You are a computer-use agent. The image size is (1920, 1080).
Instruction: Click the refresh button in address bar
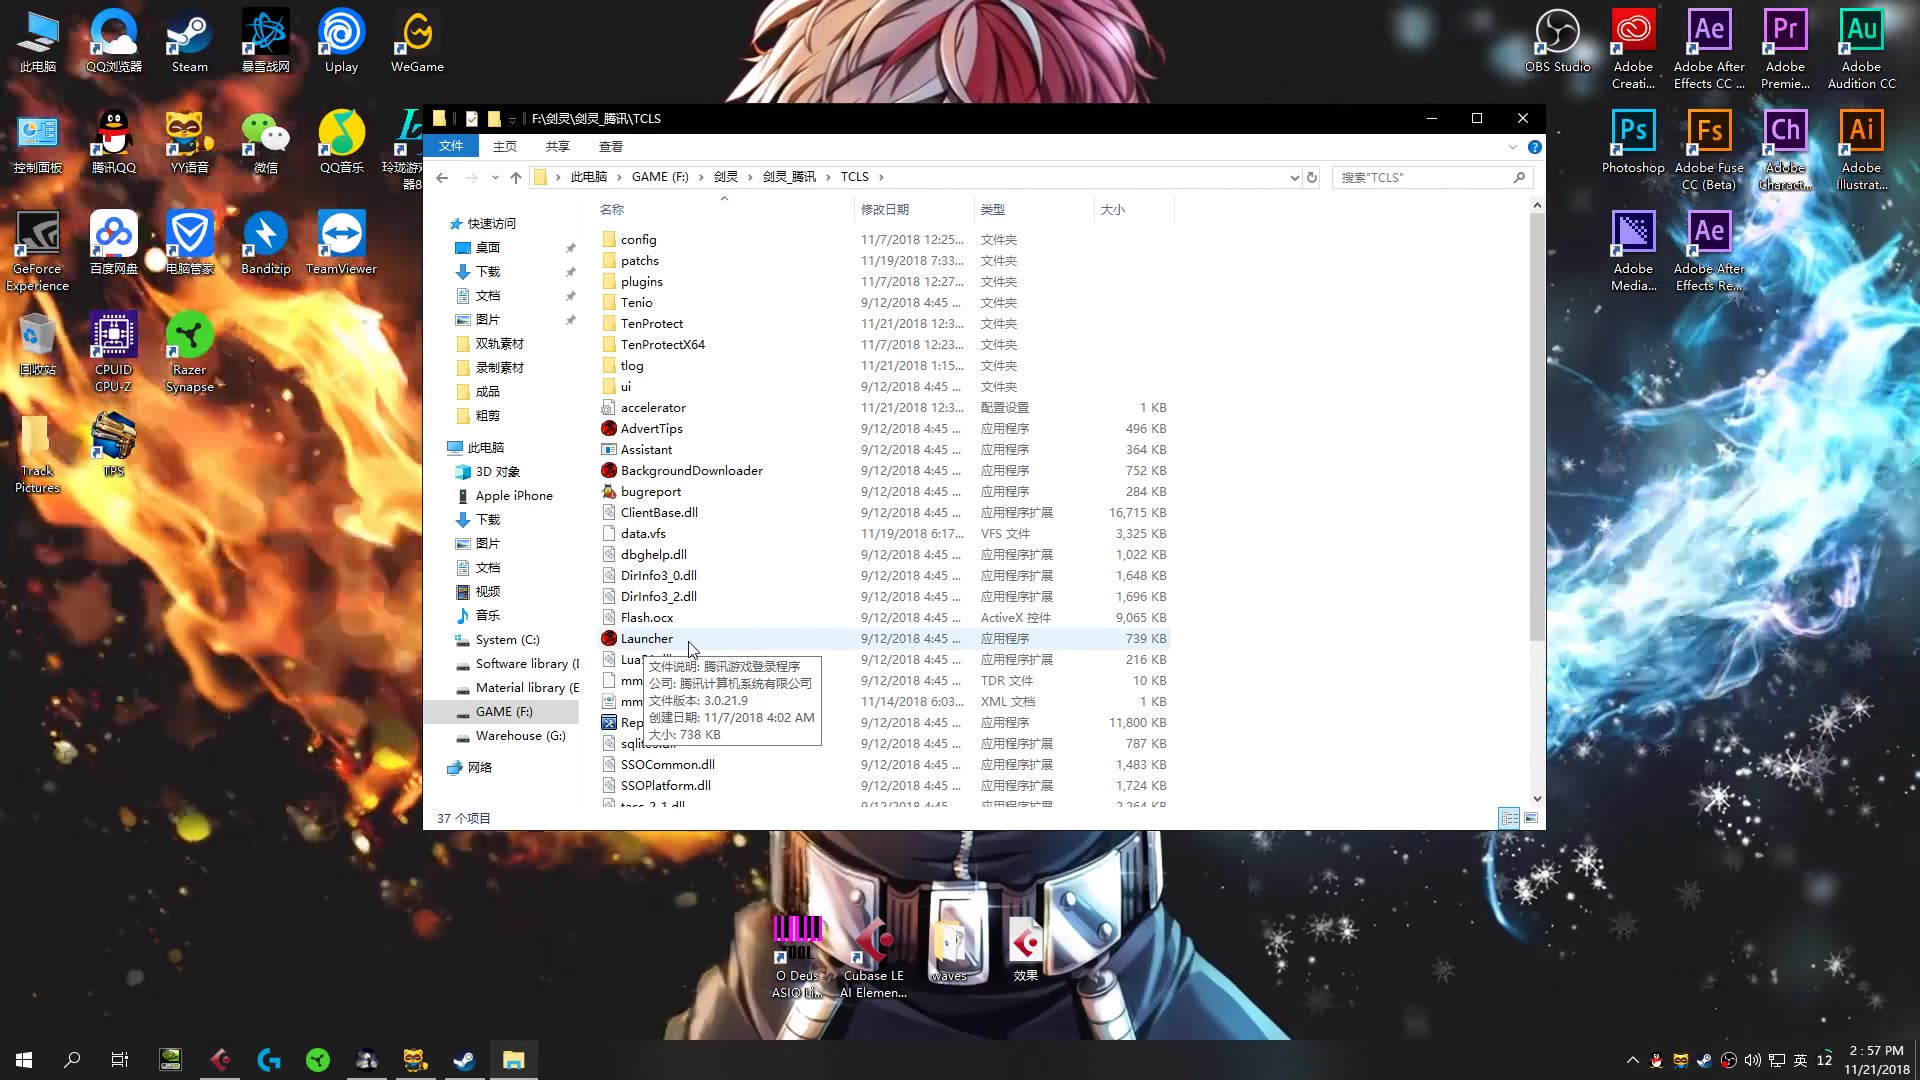point(1312,177)
